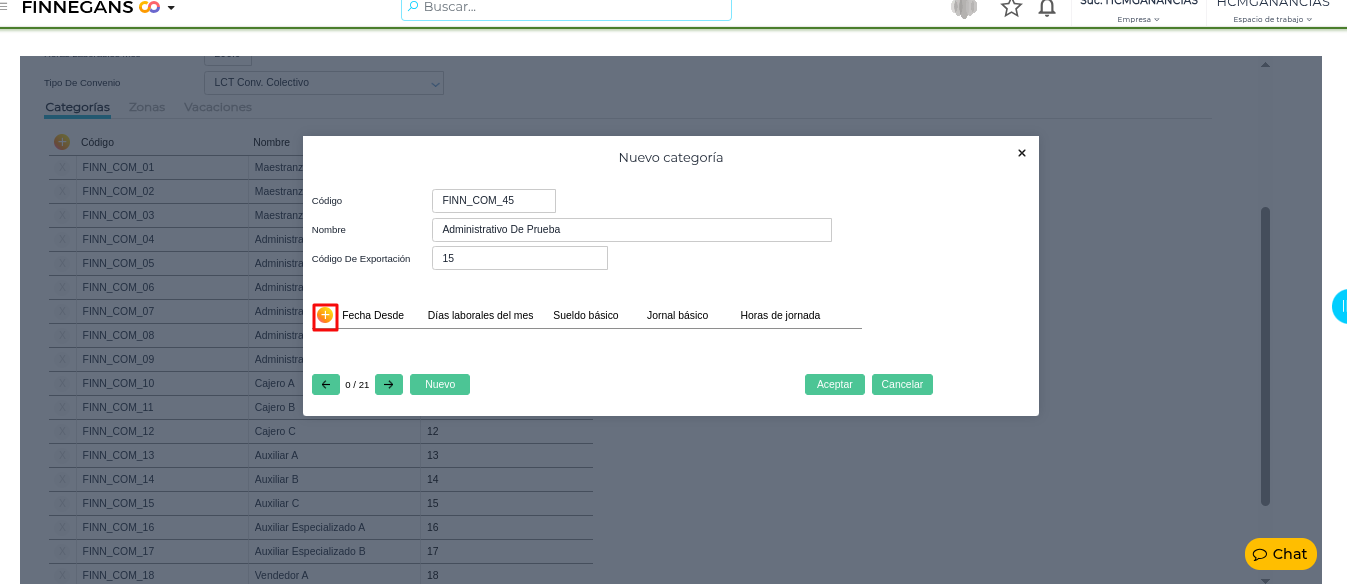The image size is (1347, 584).
Task: Click the Nuevo button in dialog
Action: pos(440,384)
